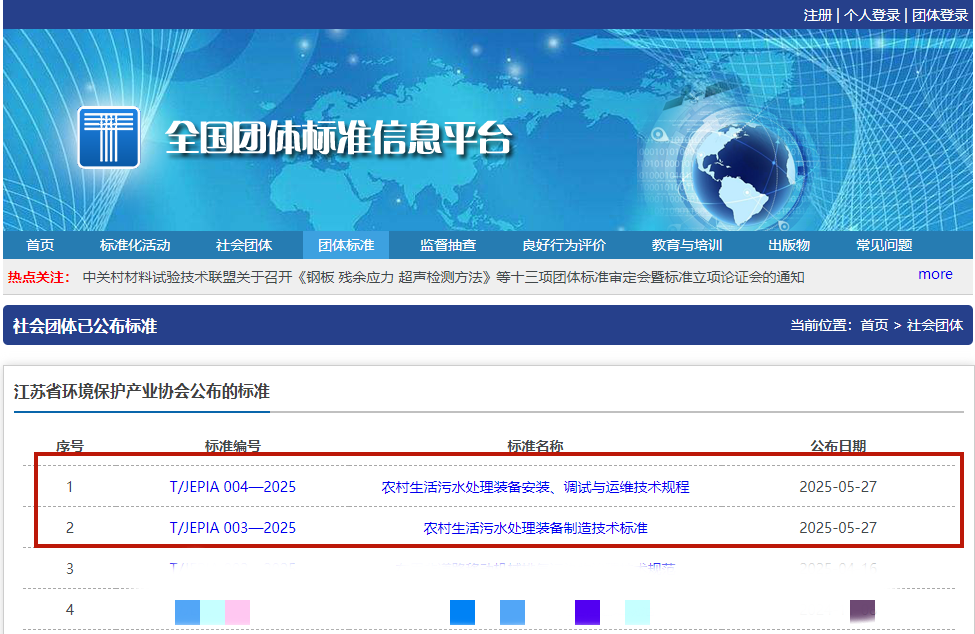The height and width of the screenshot is (634, 975).
Task: Select the 良好行为评价 menu item
Action: (564, 245)
